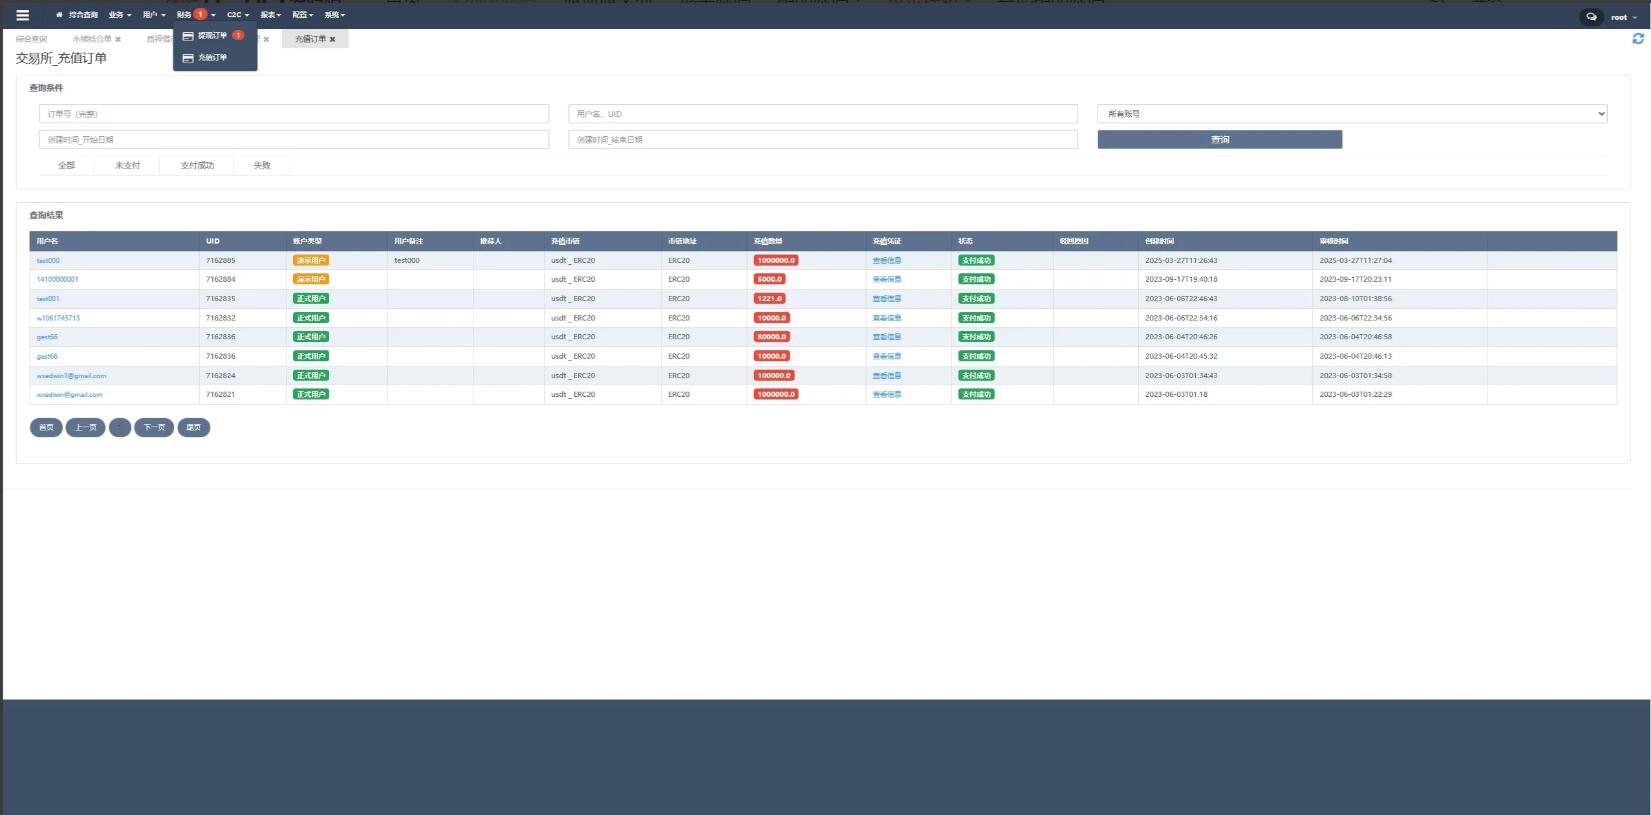
Task: Expand the C2C menu
Action: point(238,15)
